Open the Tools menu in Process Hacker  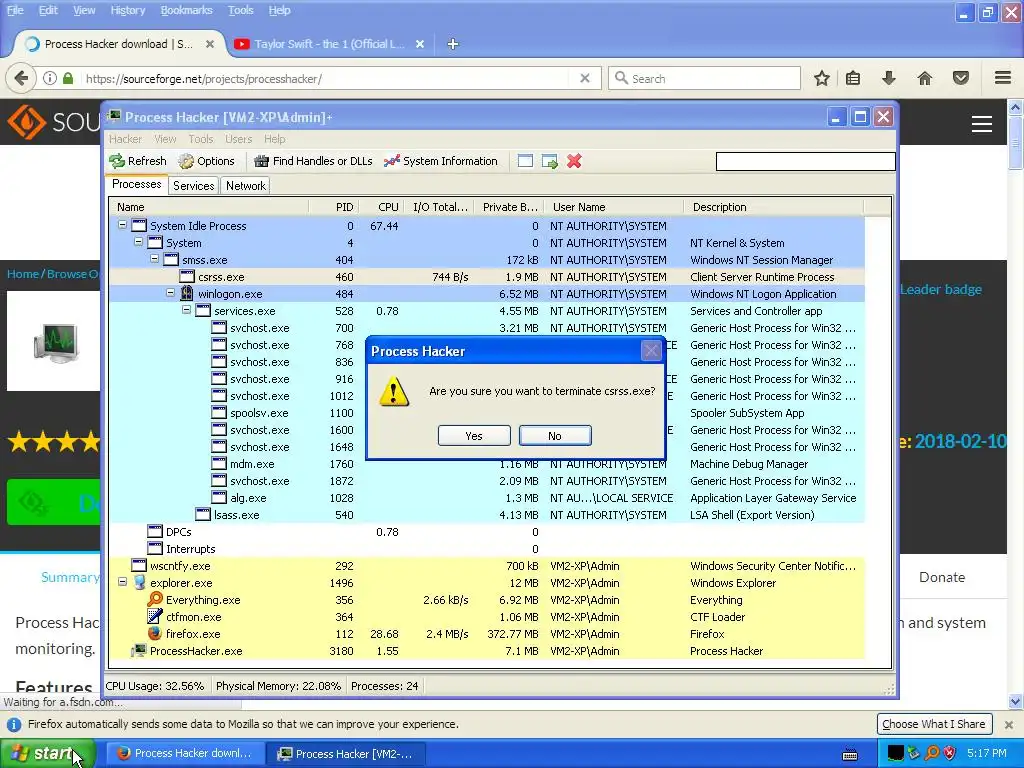pyautogui.click(x=200, y=139)
